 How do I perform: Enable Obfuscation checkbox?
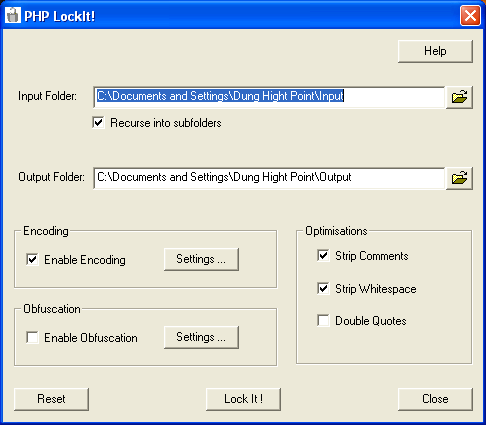point(32,338)
